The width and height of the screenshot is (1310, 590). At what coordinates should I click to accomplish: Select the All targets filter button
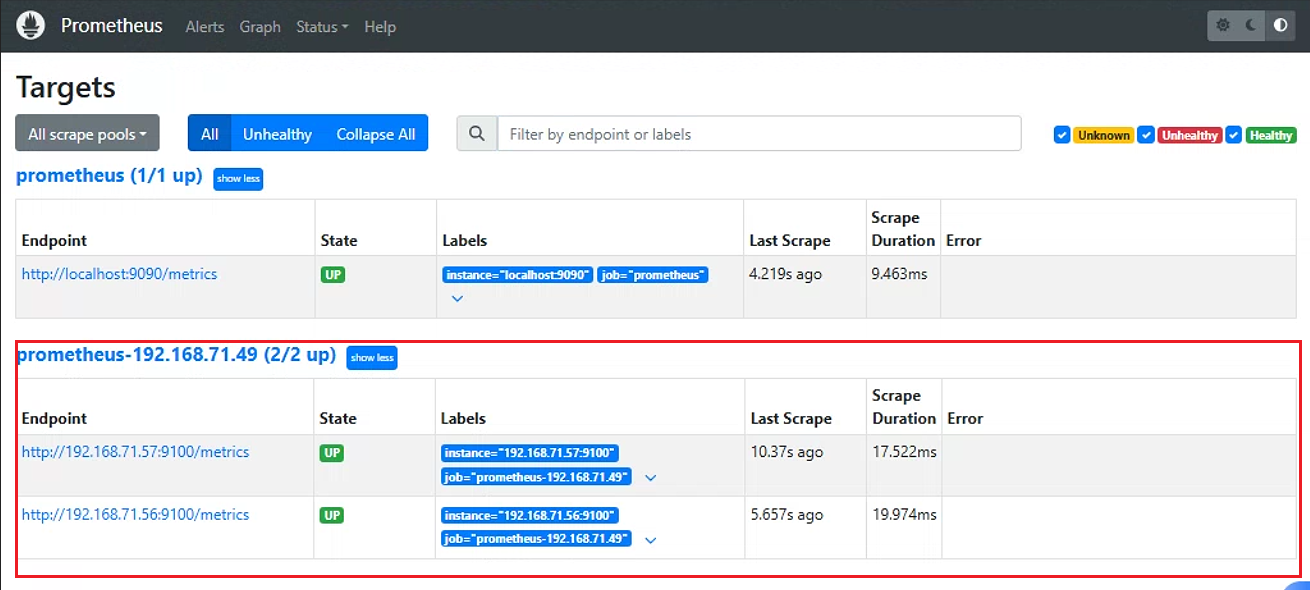209,134
